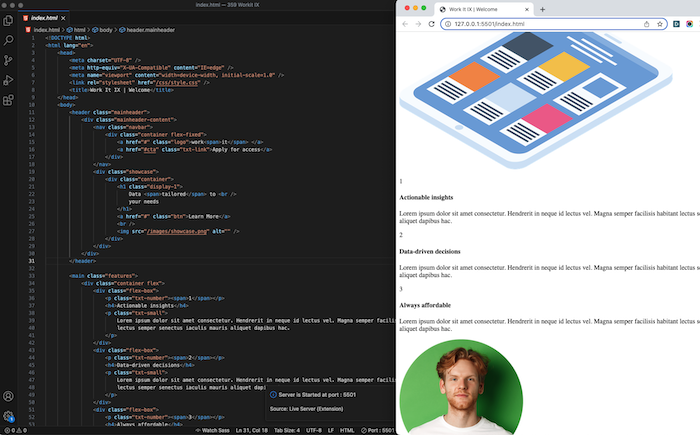Bookmark this page with the star icon
This screenshot has width=700, height=435.
[660, 24]
